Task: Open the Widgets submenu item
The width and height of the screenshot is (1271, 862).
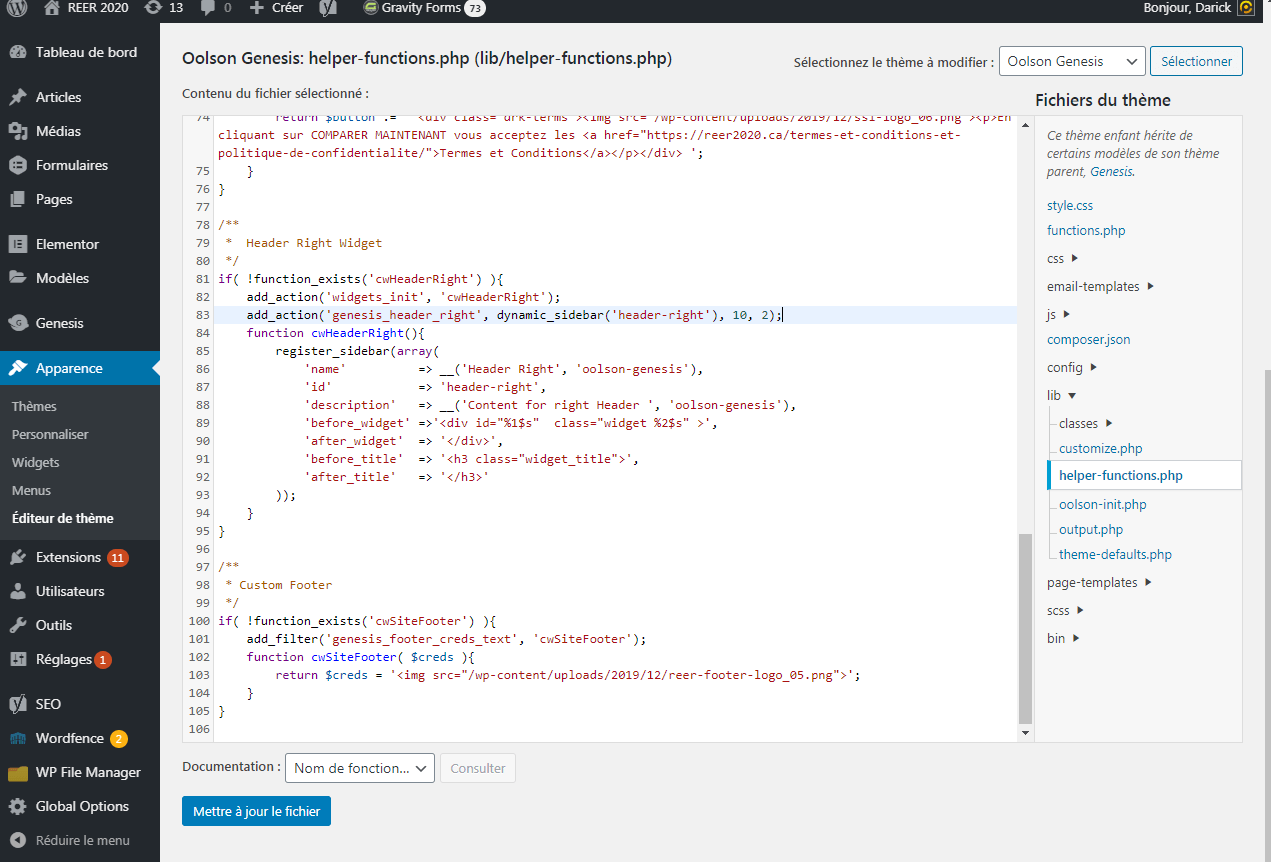Action: 36,462
